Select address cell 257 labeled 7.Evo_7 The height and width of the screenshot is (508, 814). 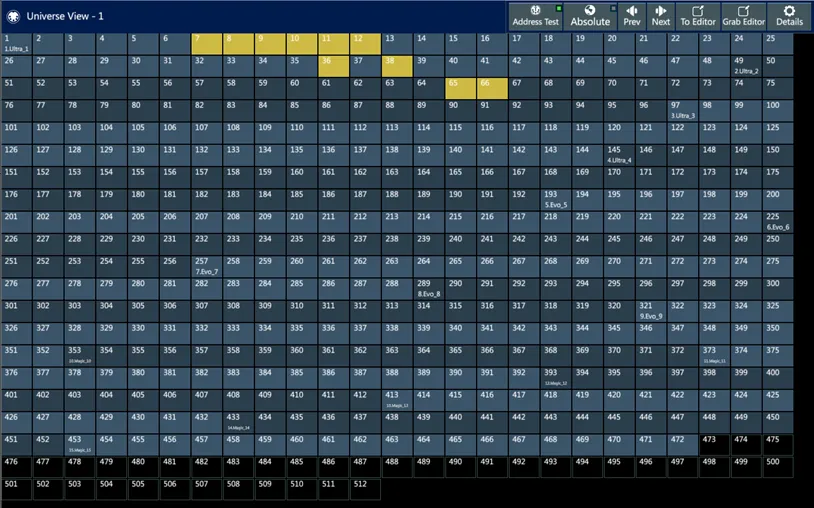(x=207, y=267)
